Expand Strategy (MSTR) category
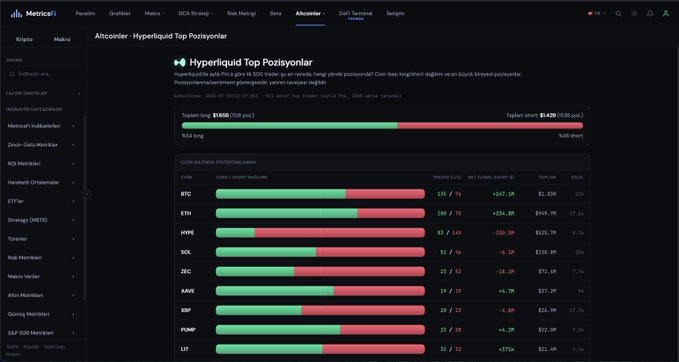The width and height of the screenshot is (679, 362). [42, 220]
